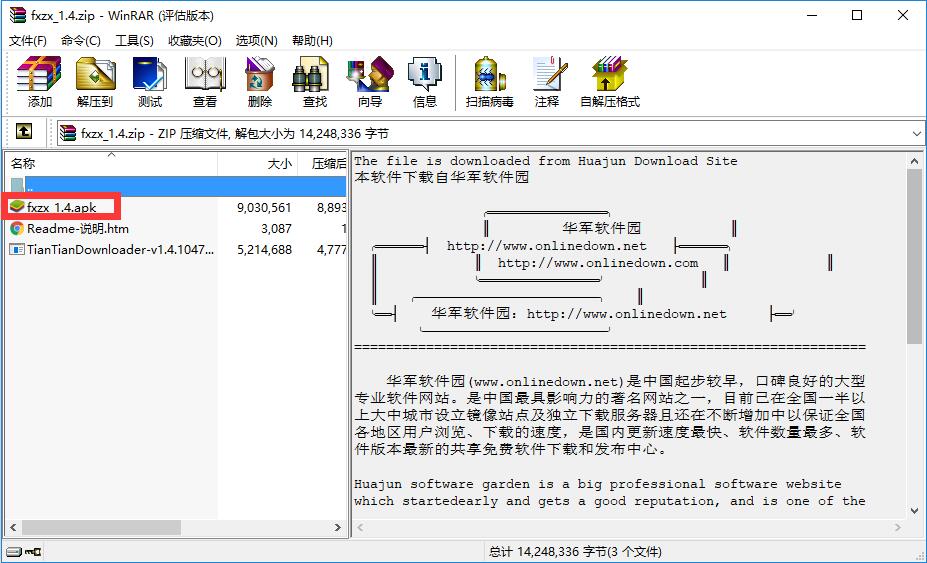Expand the archive path dropdown arrow

[x=916, y=134]
